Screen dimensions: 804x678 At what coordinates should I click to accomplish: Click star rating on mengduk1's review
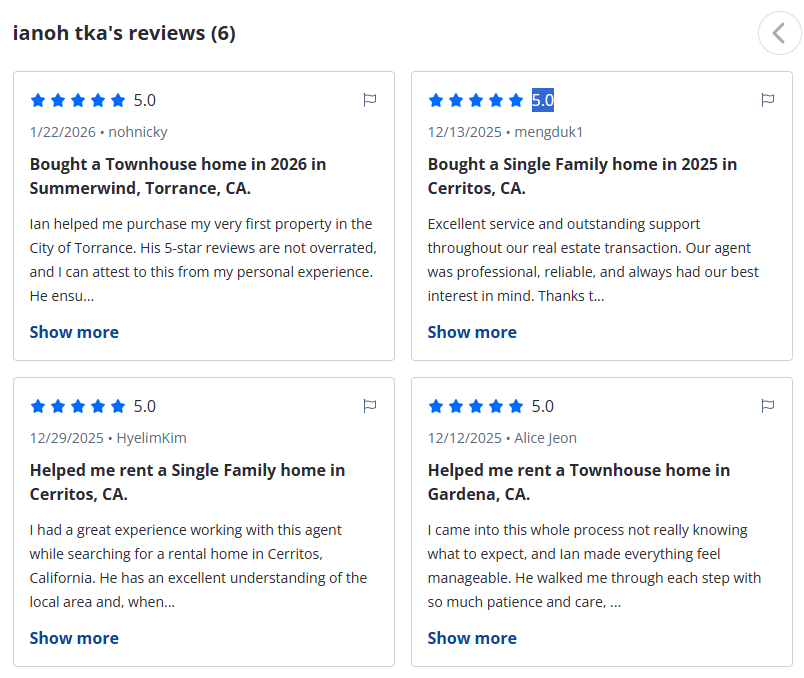[x=476, y=100]
